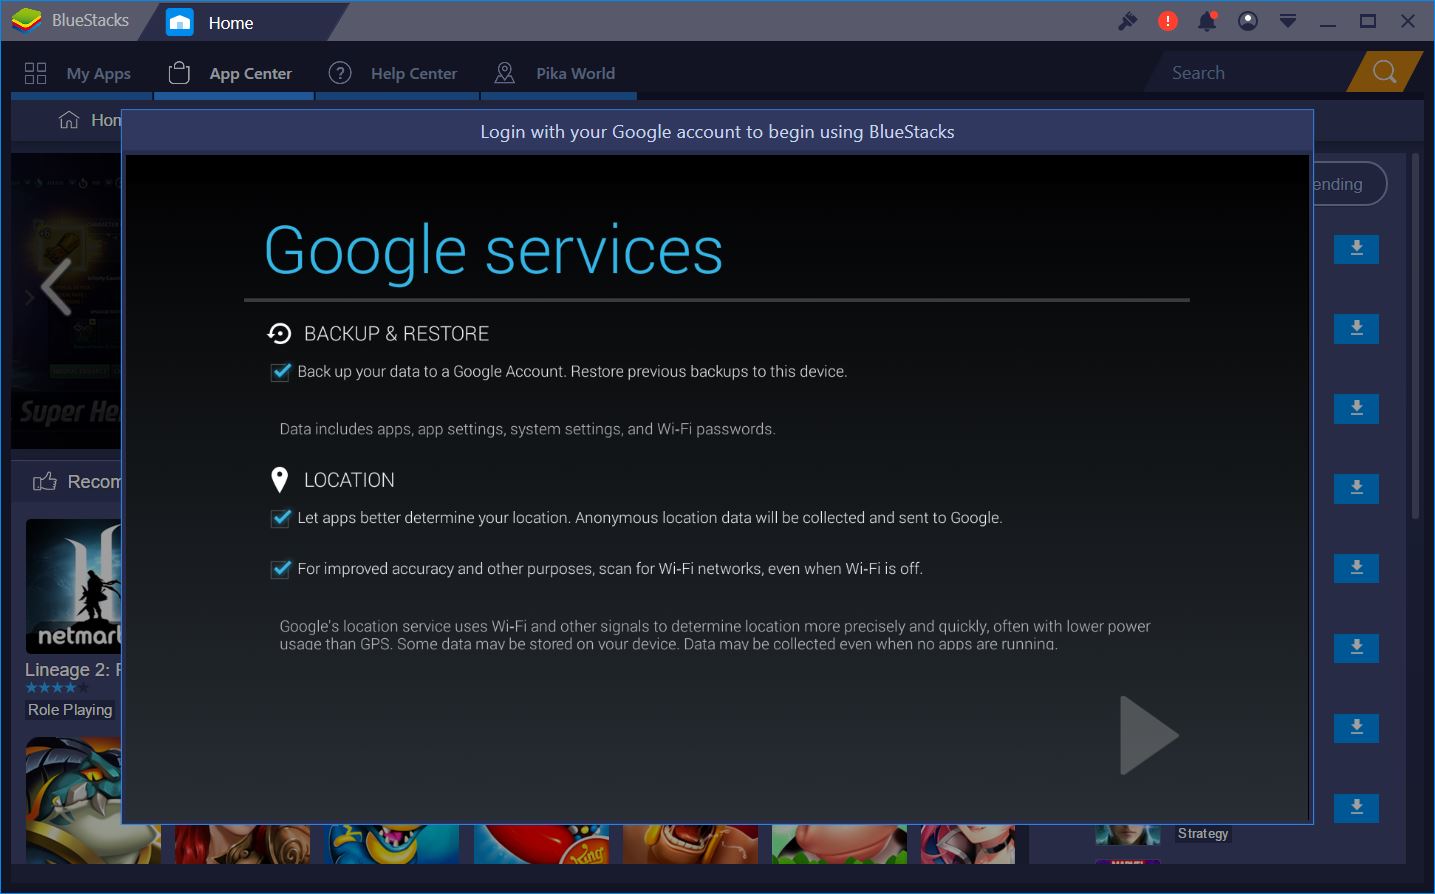Screen dimensions: 1435x894
Task: Open the theme customization brush icon
Action: (x=1127, y=20)
